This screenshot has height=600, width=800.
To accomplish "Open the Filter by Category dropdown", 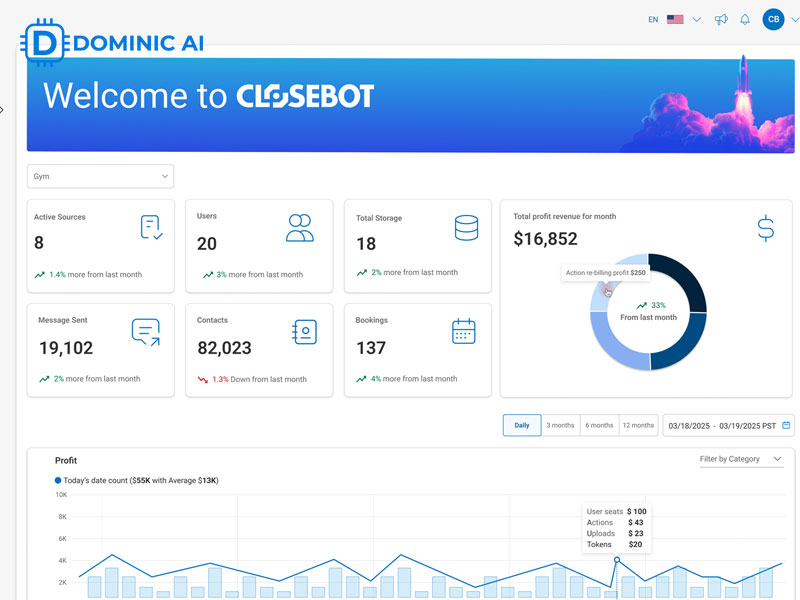I will click(738, 459).
